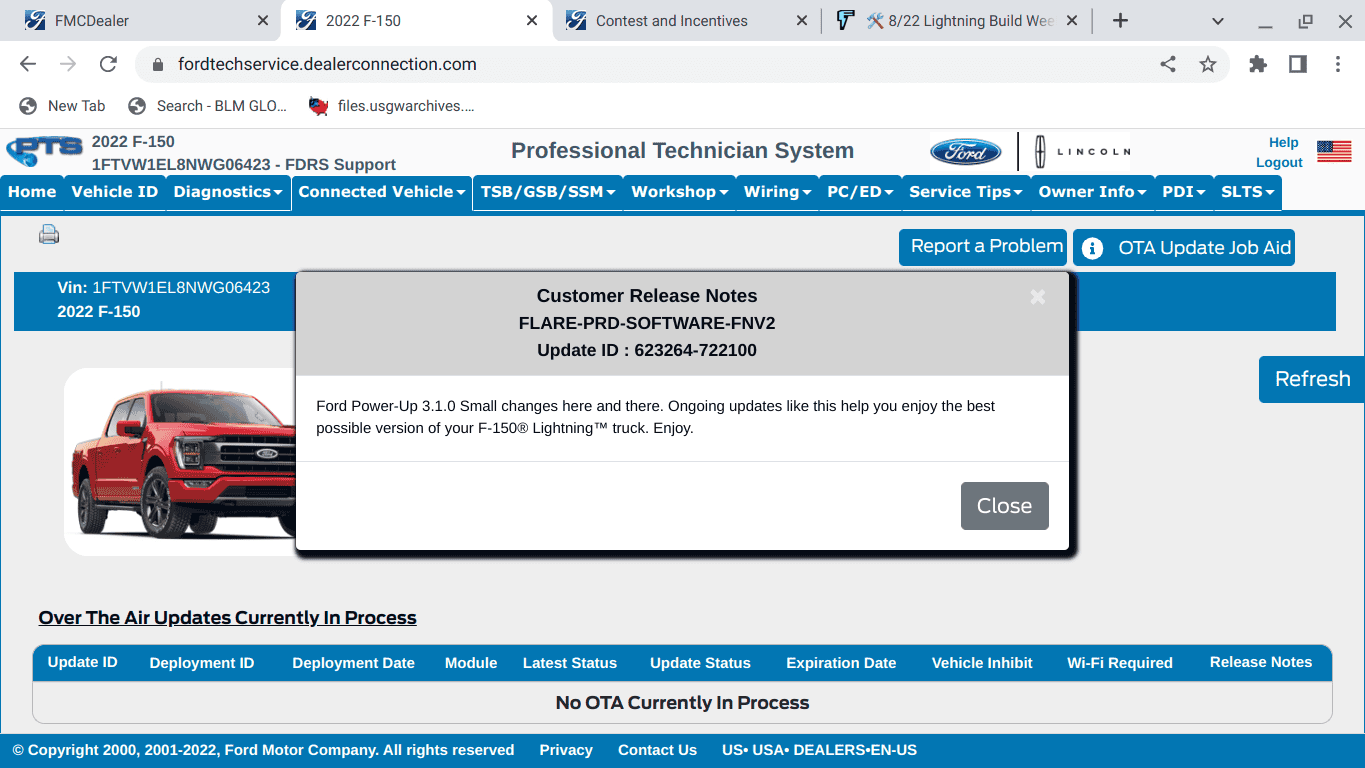Close release notes with X icon
This screenshot has width=1365, height=768.
point(1037,296)
